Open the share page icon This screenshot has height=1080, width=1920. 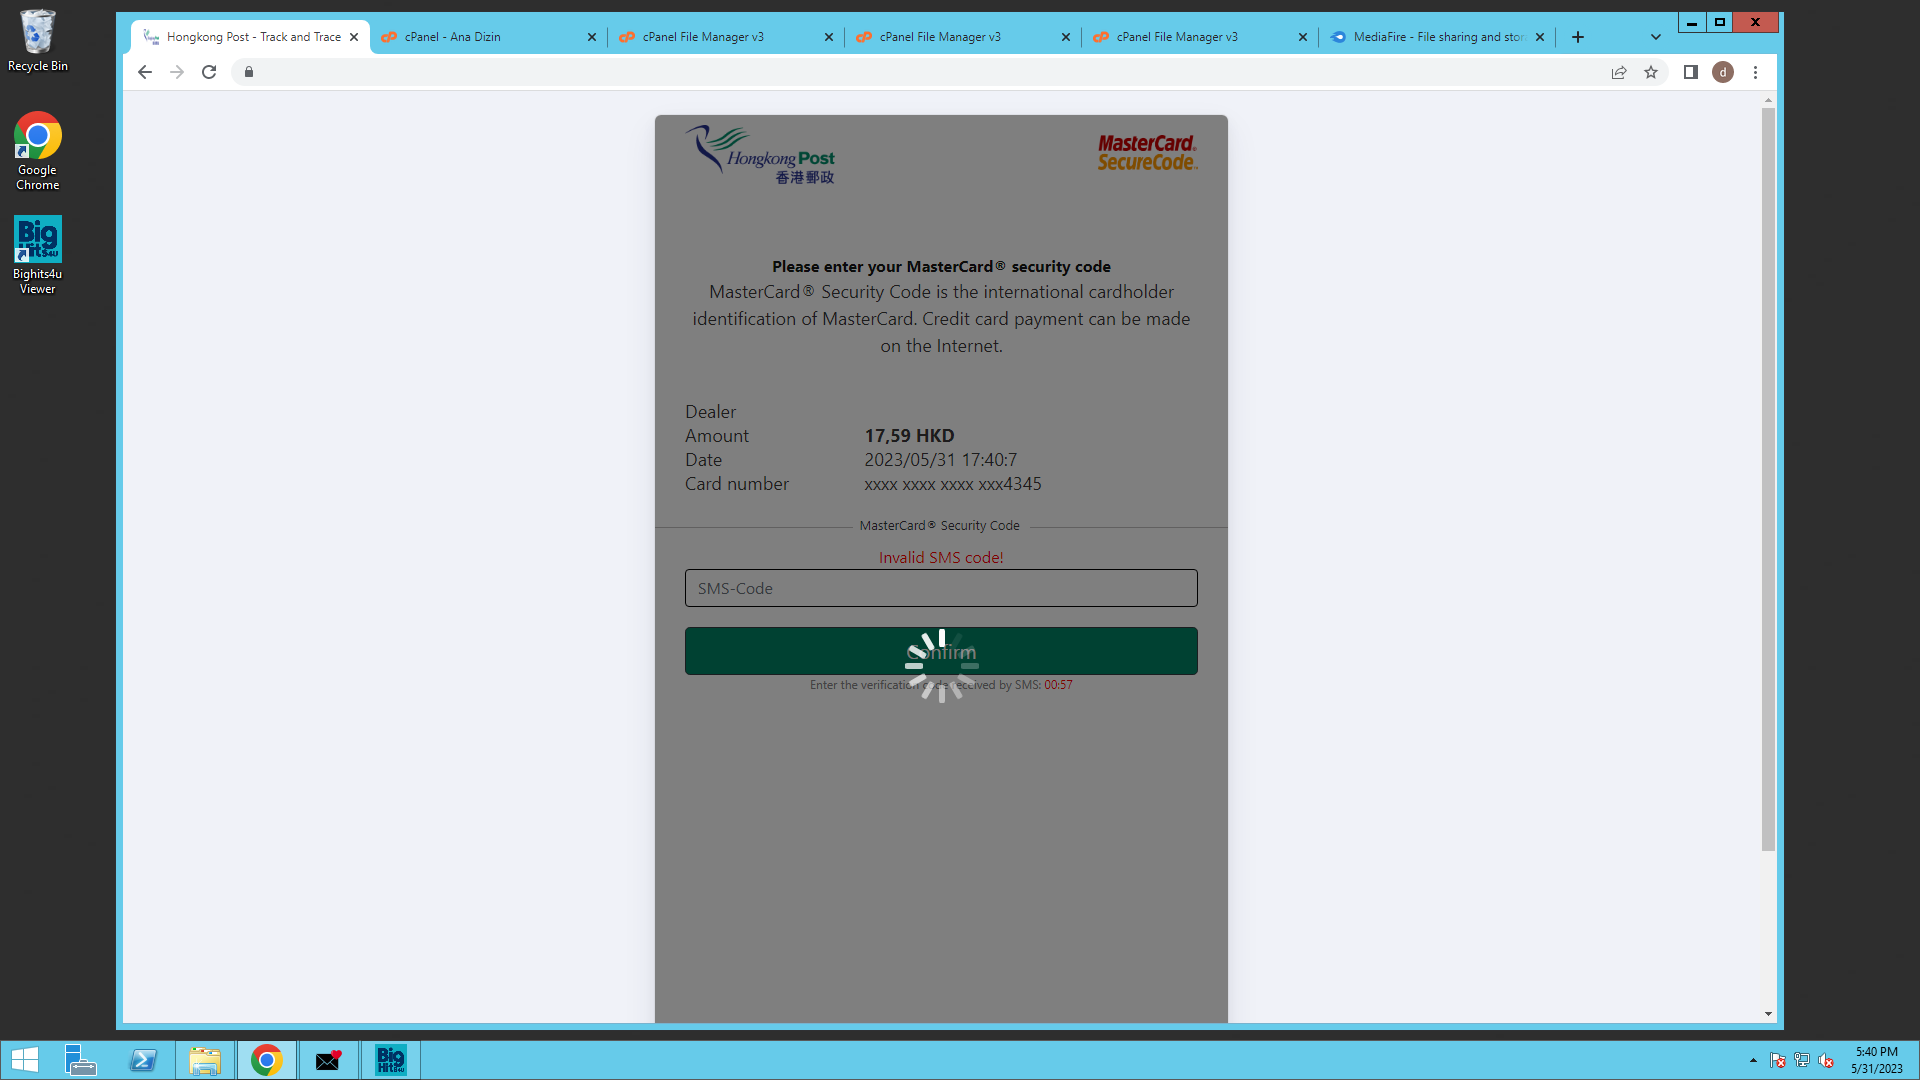coord(1619,72)
